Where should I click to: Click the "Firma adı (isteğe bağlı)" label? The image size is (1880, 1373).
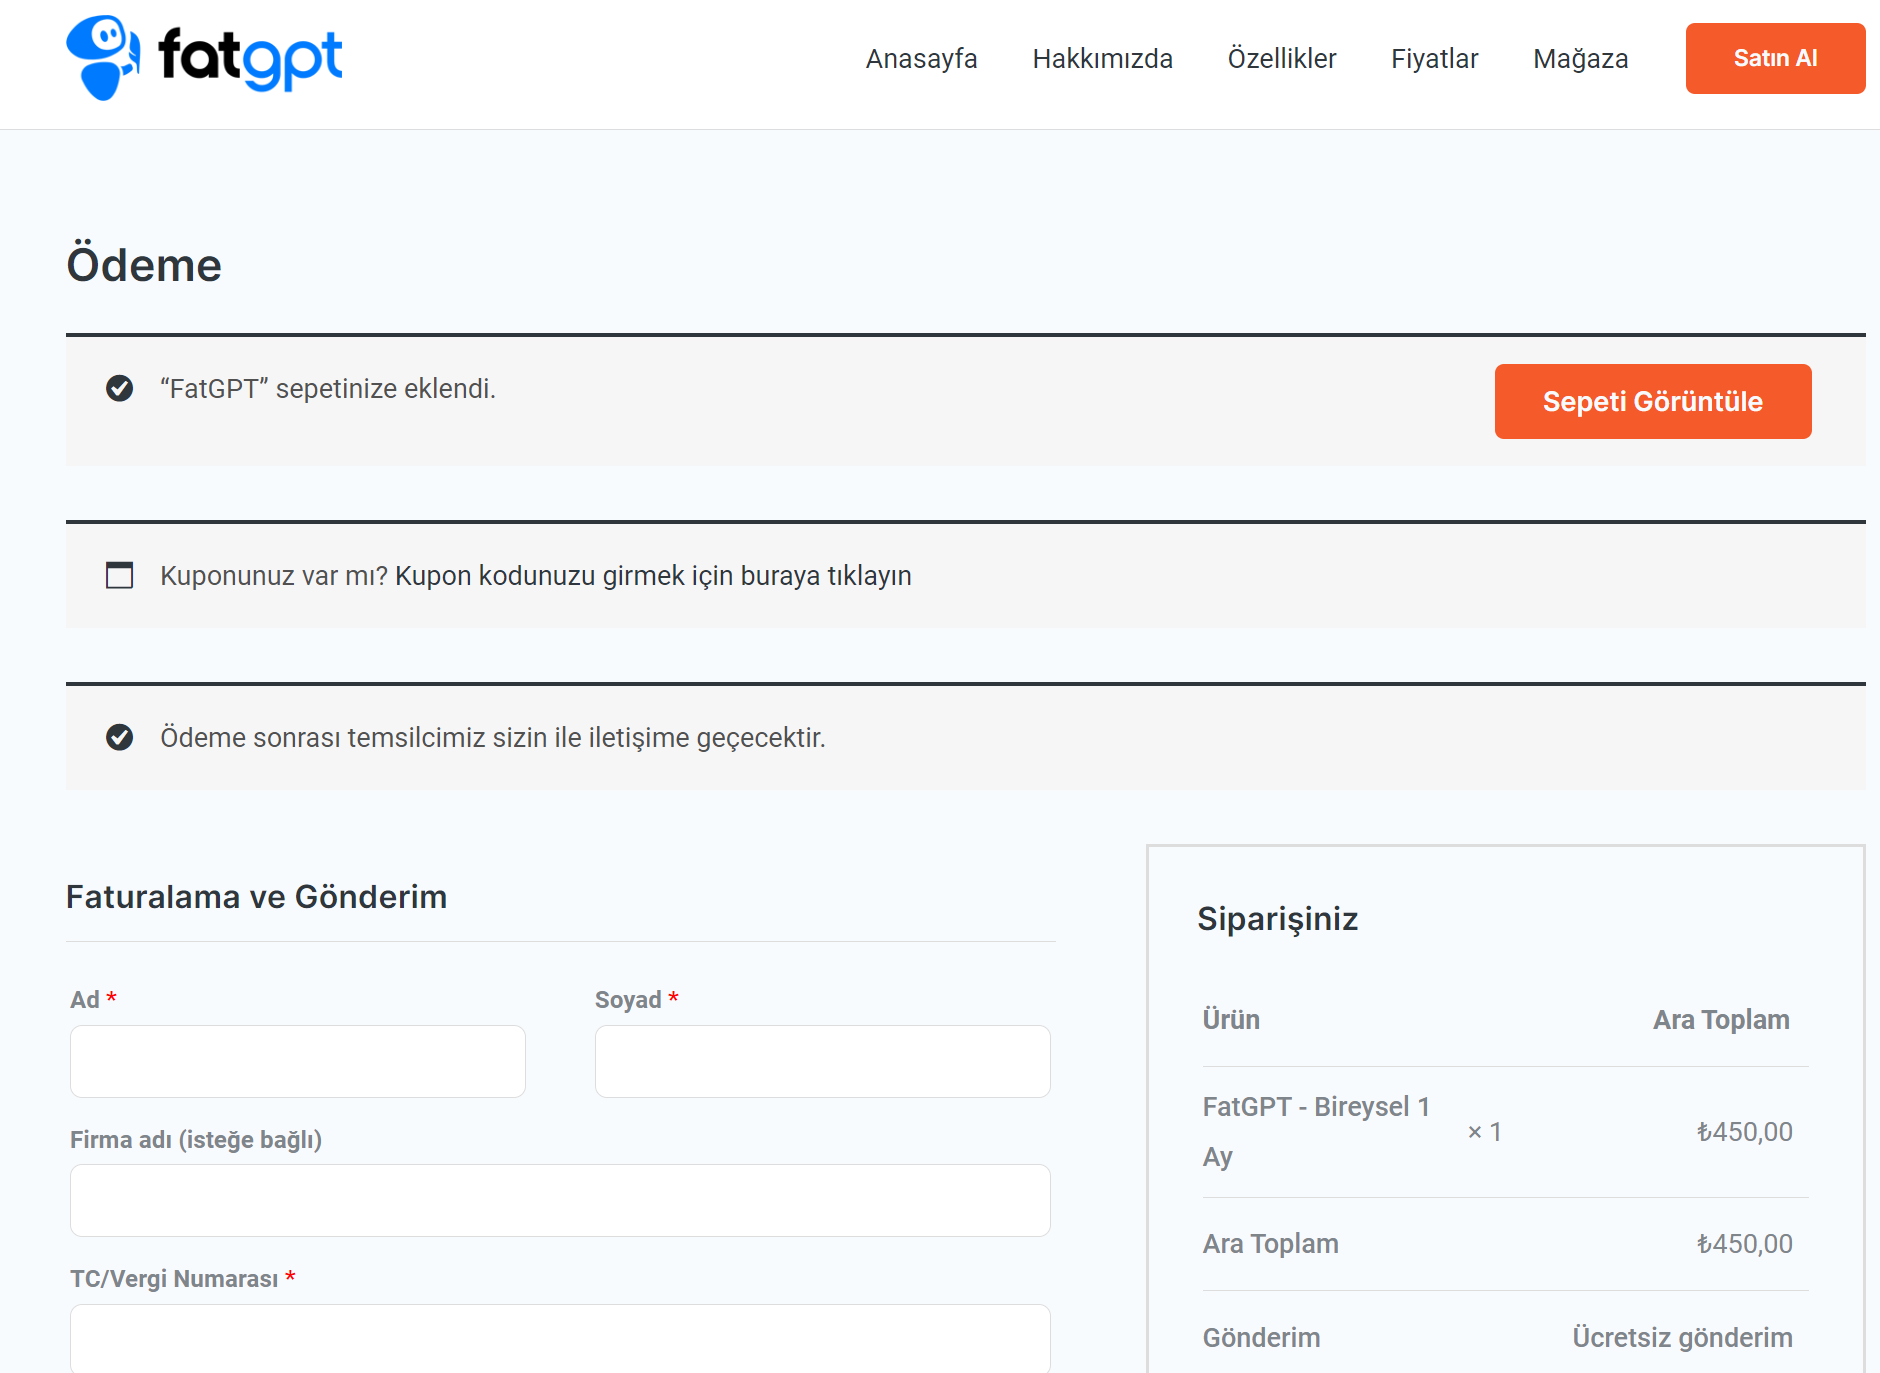pyautogui.click(x=196, y=1140)
